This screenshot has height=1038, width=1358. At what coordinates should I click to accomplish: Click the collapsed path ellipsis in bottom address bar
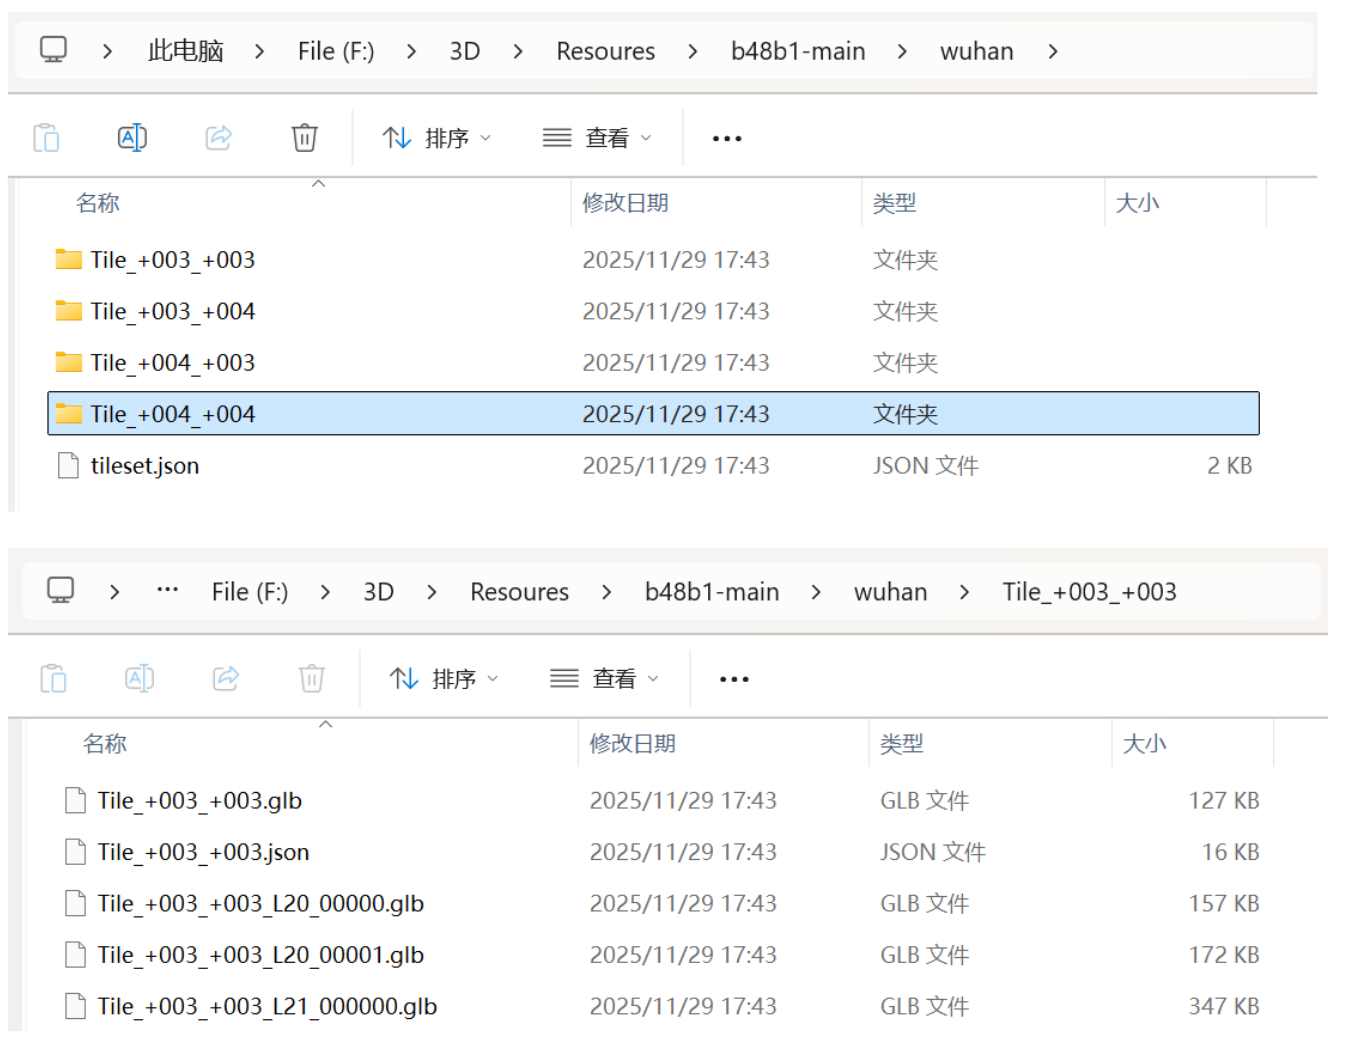point(167,590)
